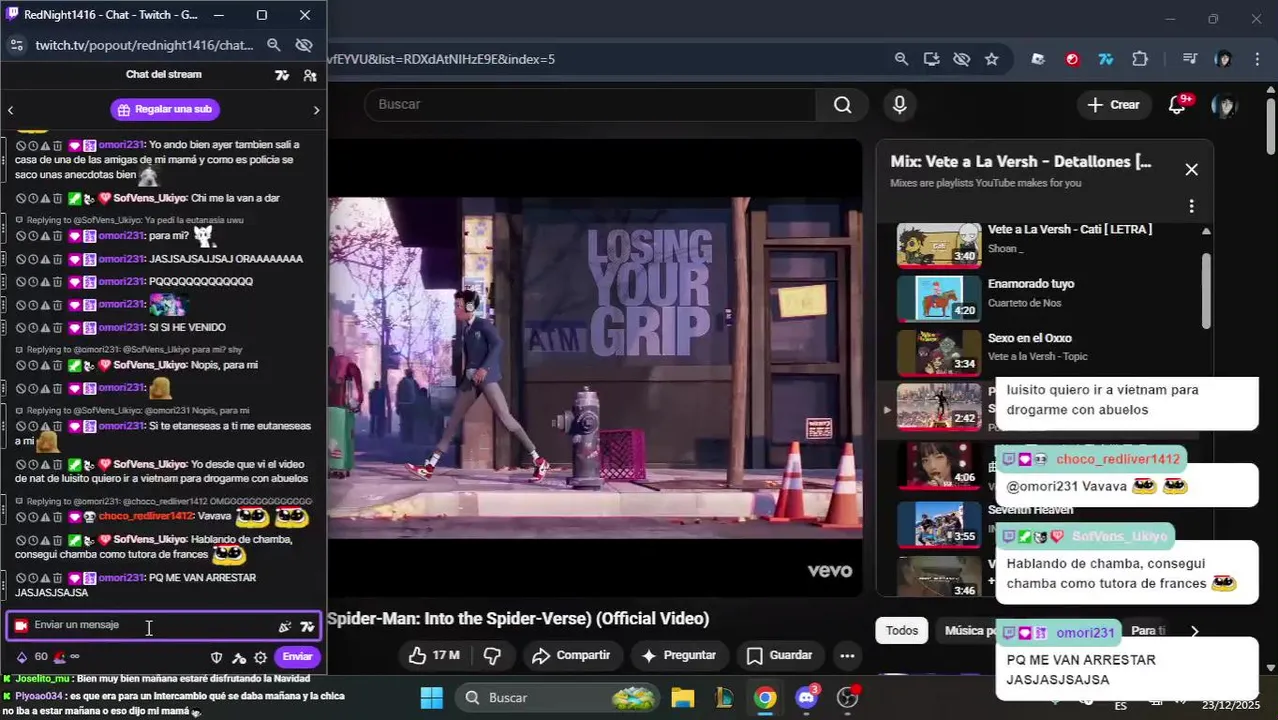The width and height of the screenshot is (1278, 720).
Task: Open Chrome profile avatar in toolbar
Action: coord(1223,59)
